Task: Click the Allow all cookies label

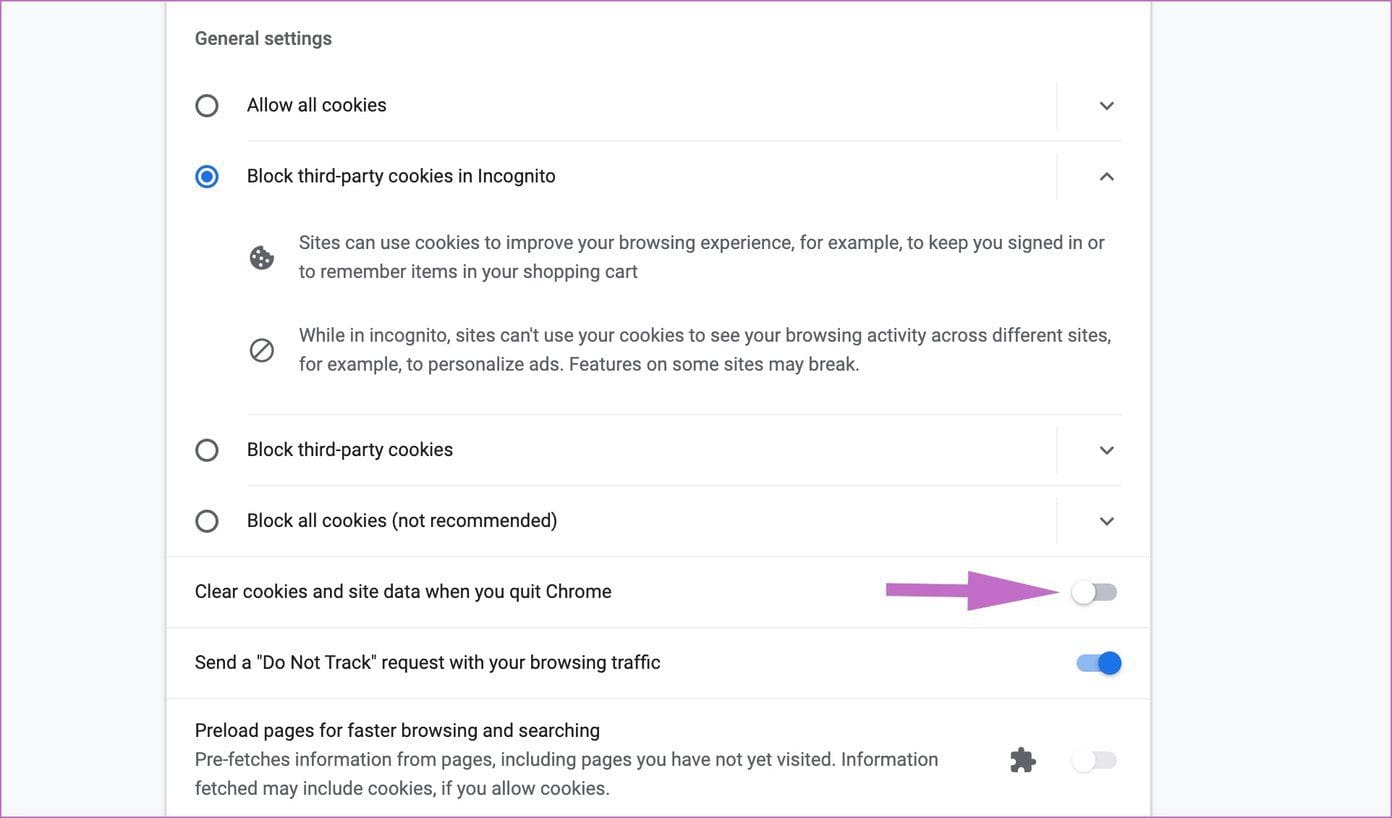Action: coord(317,105)
